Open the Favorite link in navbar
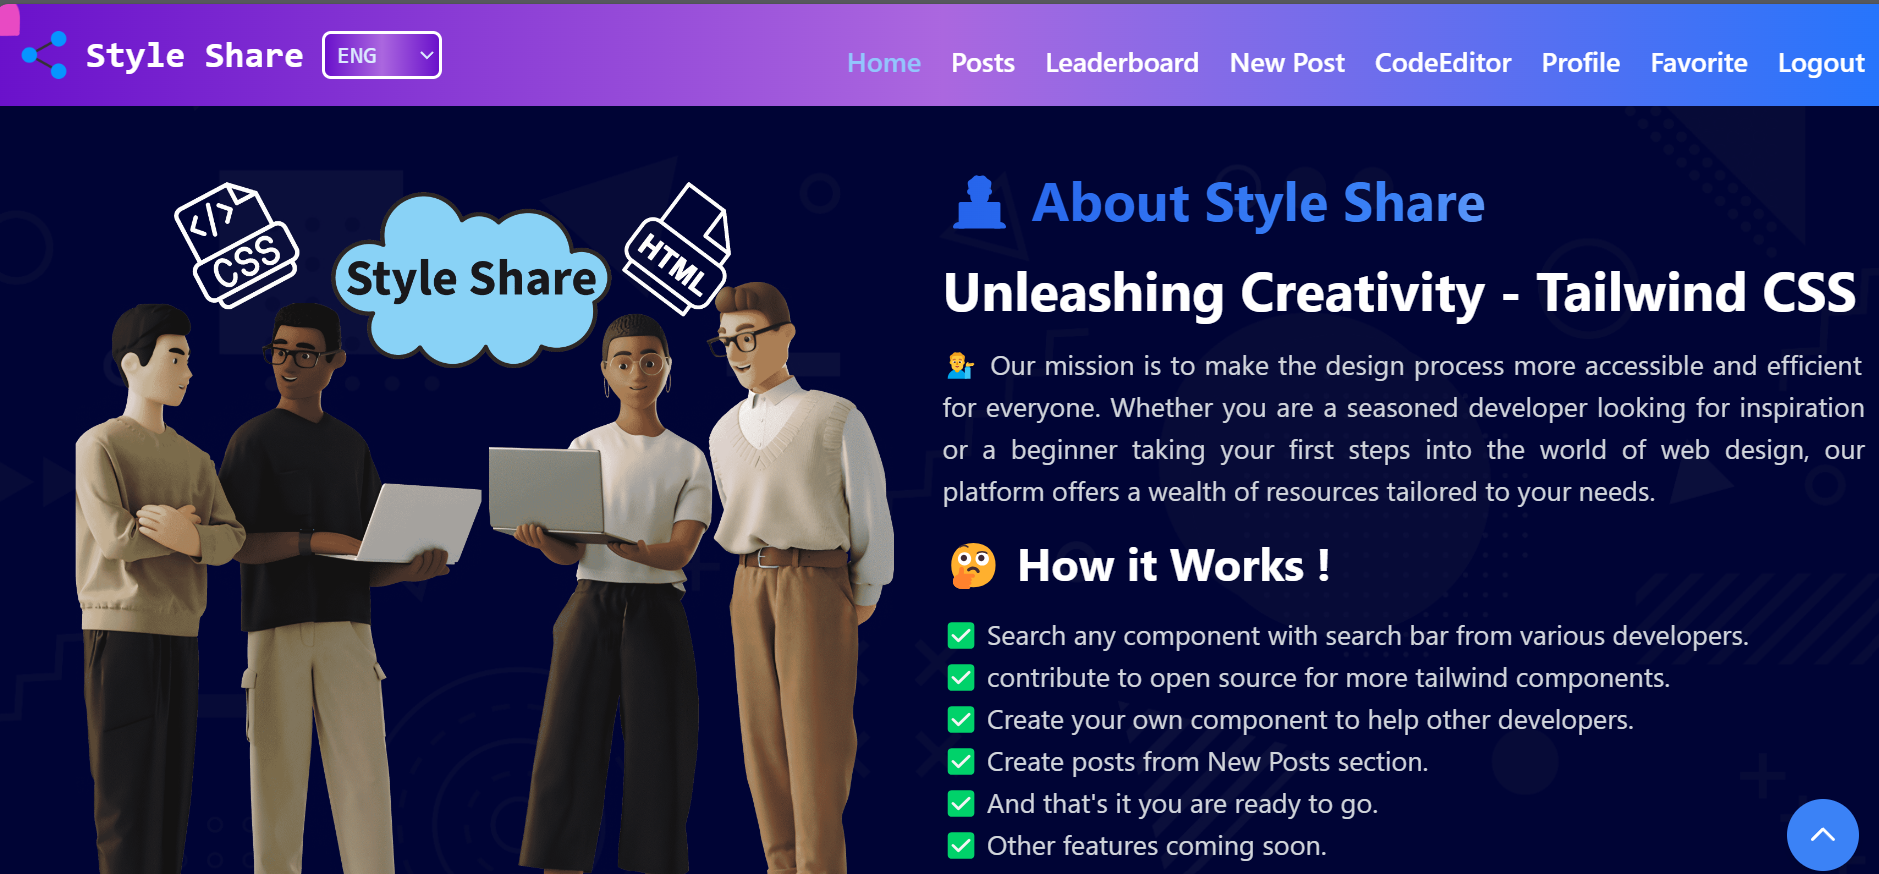This screenshot has height=874, width=1879. (x=1699, y=63)
